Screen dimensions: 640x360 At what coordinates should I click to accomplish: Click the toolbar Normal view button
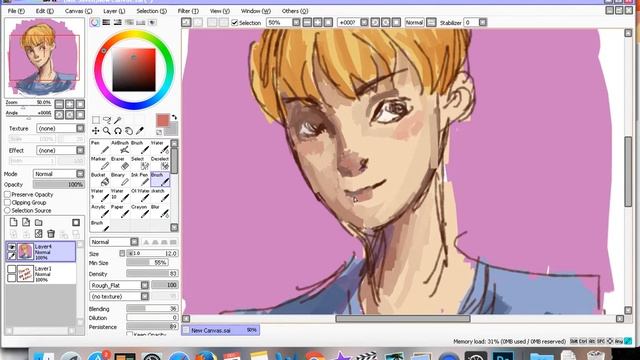tap(414, 22)
